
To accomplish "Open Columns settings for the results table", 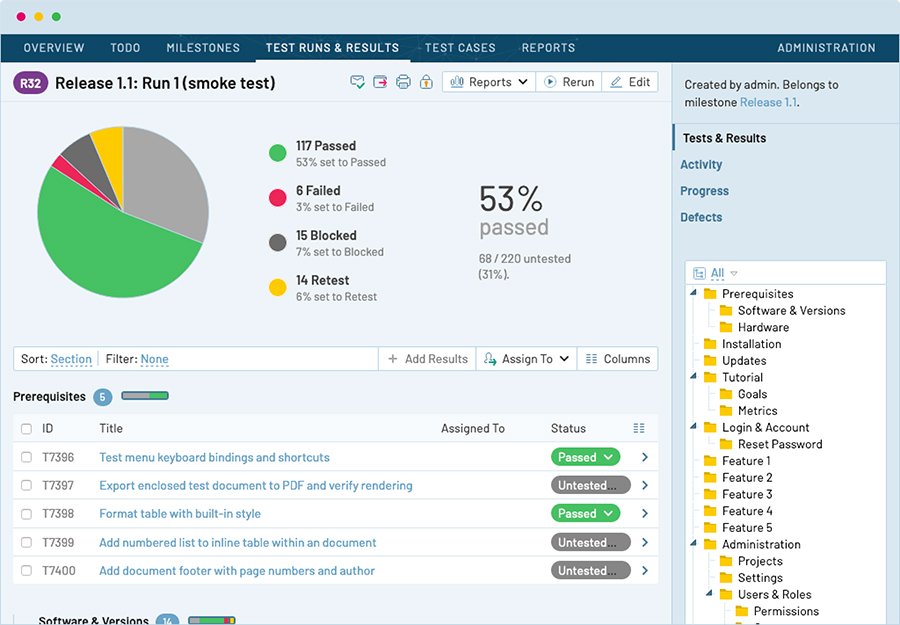I will 617,358.
